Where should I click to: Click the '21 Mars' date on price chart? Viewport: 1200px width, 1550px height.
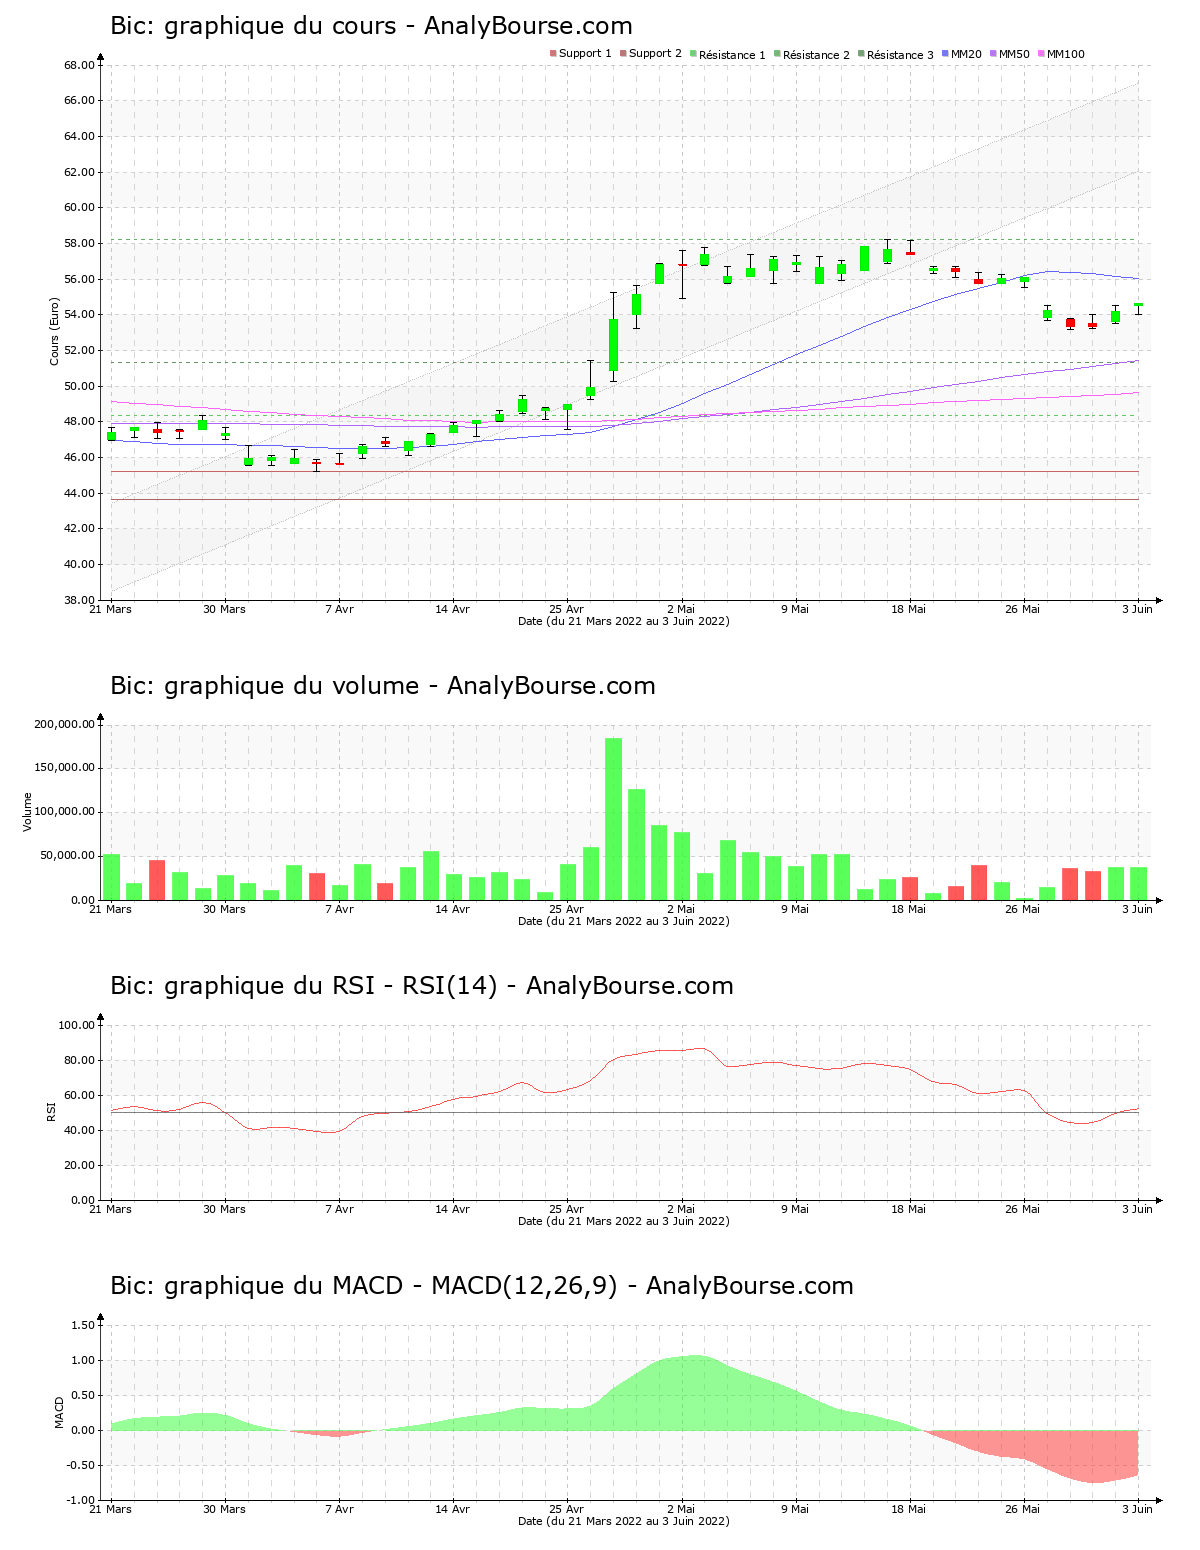pyautogui.click(x=111, y=609)
